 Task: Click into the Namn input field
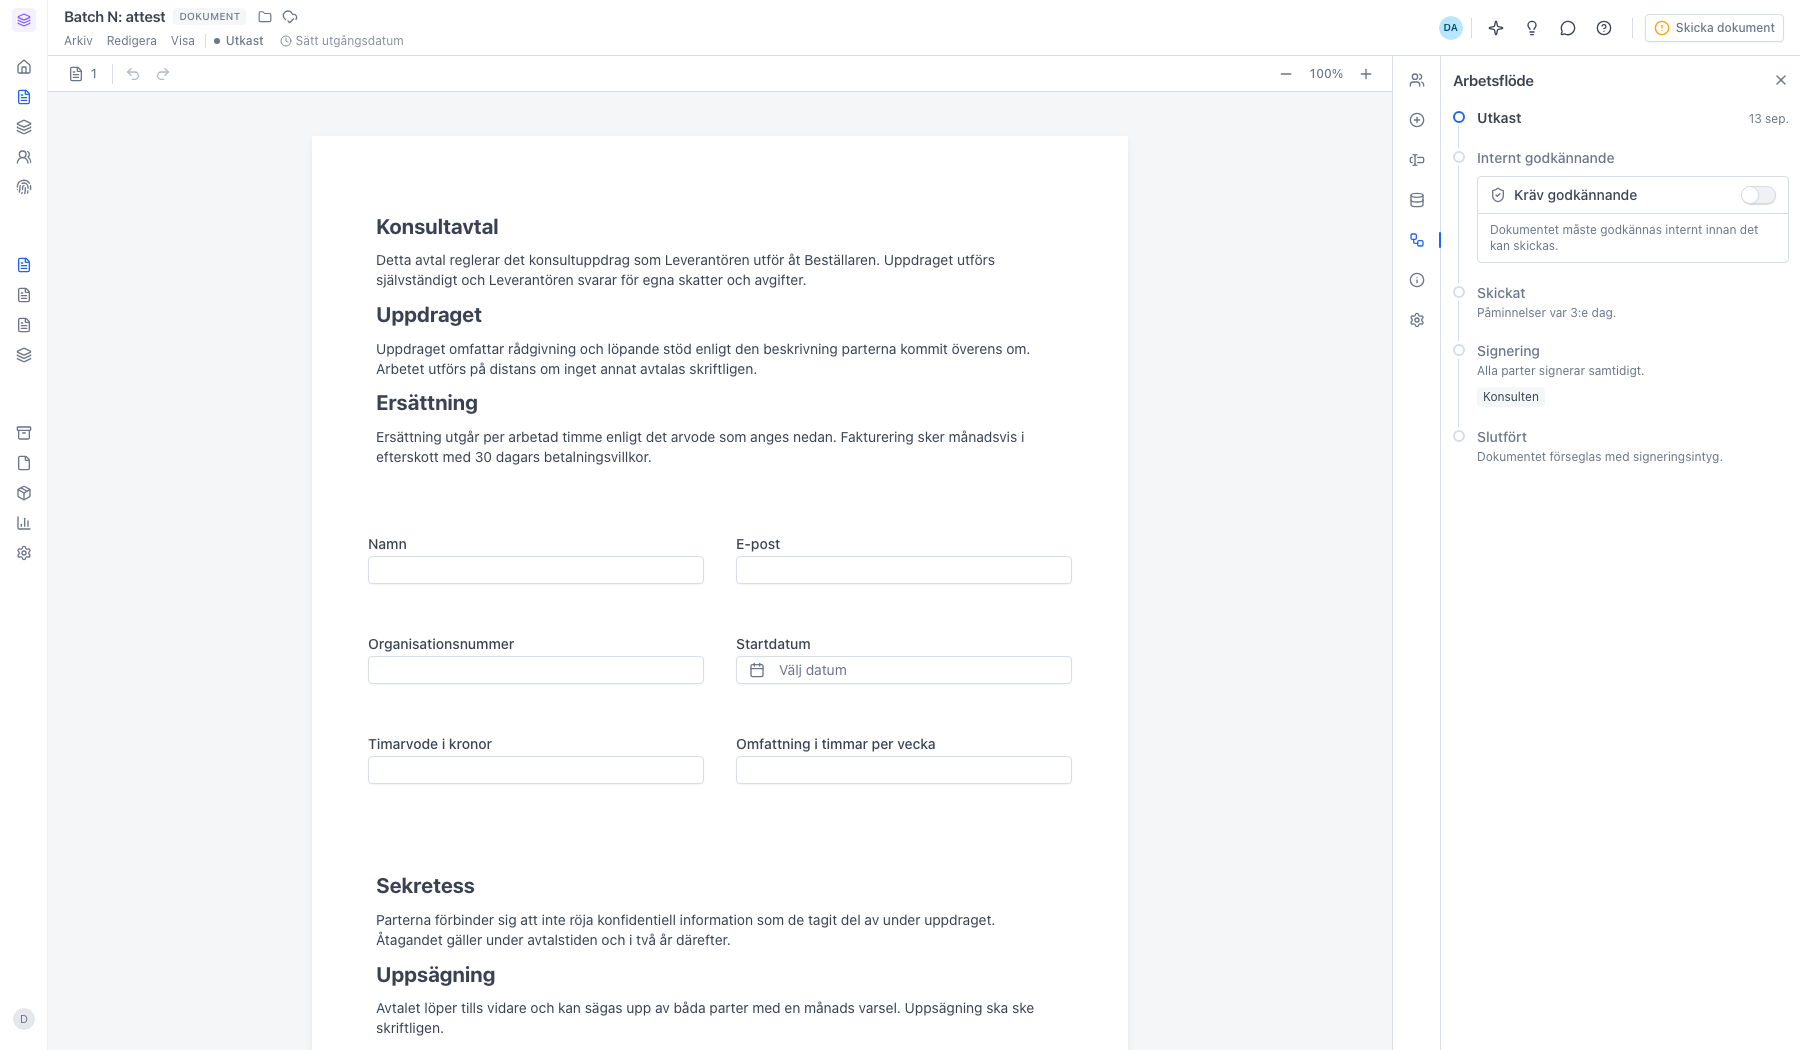click(x=536, y=570)
